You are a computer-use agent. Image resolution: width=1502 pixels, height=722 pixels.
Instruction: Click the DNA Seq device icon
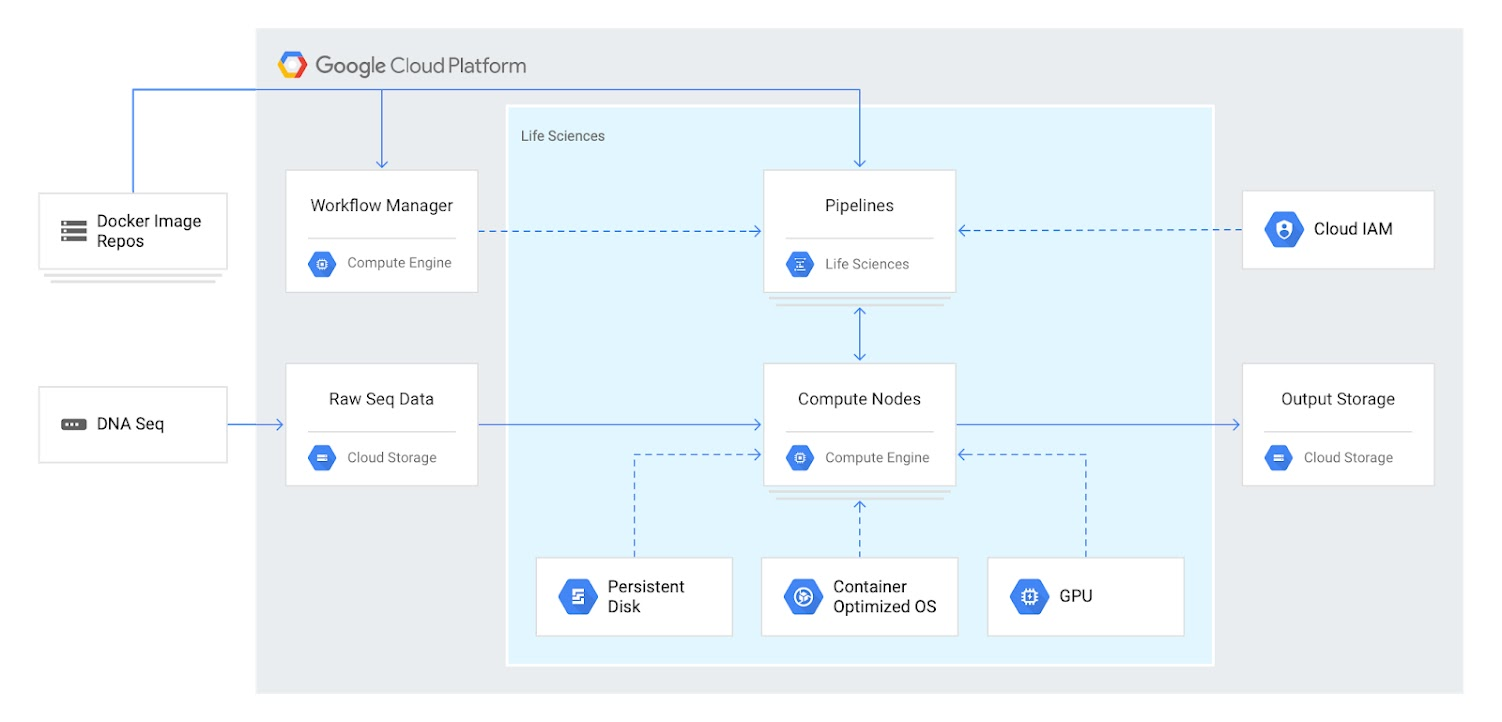74,424
